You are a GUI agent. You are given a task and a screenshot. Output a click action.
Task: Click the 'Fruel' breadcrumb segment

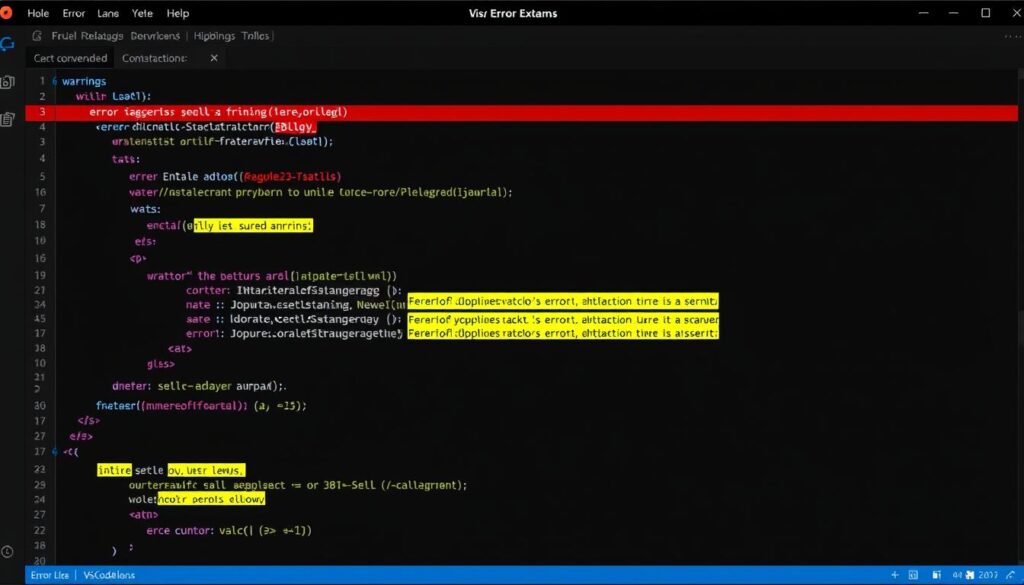(x=65, y=36)
